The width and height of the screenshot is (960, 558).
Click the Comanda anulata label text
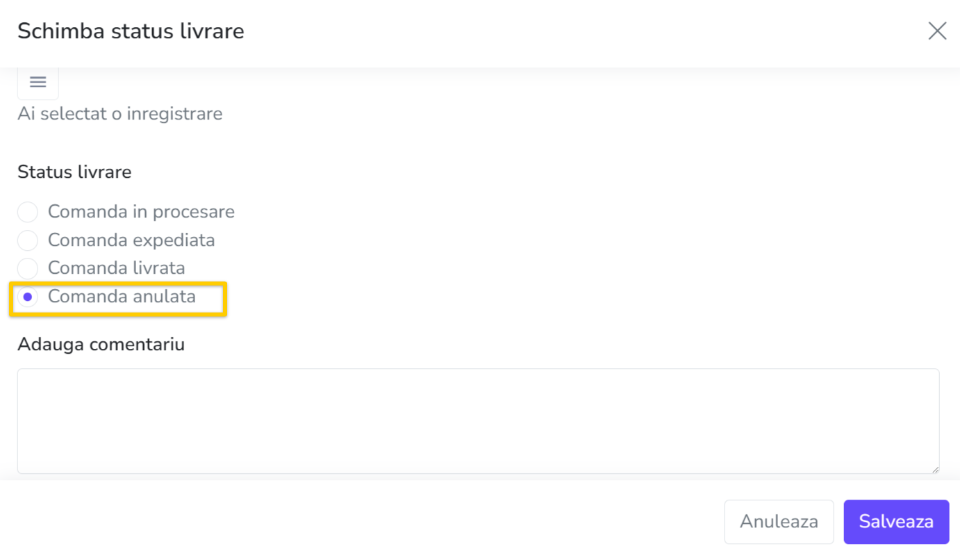click(122, 296)
